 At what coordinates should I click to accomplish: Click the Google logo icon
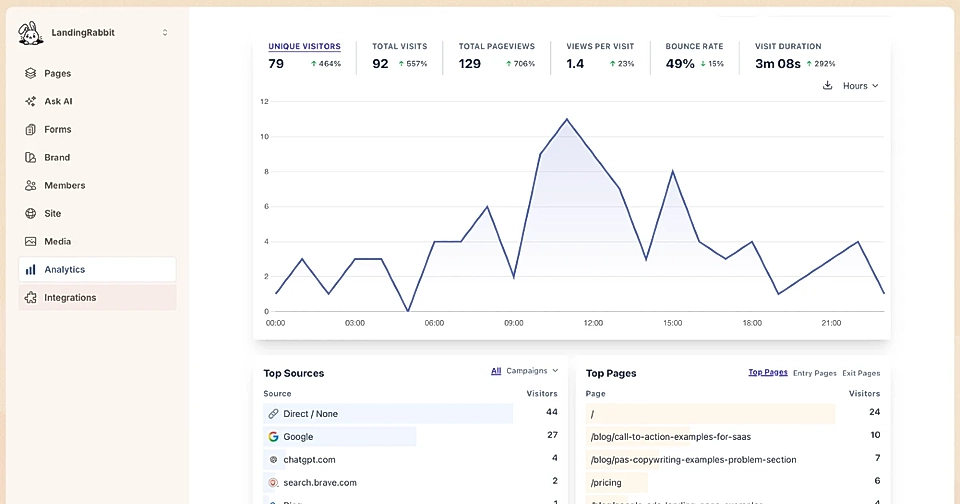[273, 437]
